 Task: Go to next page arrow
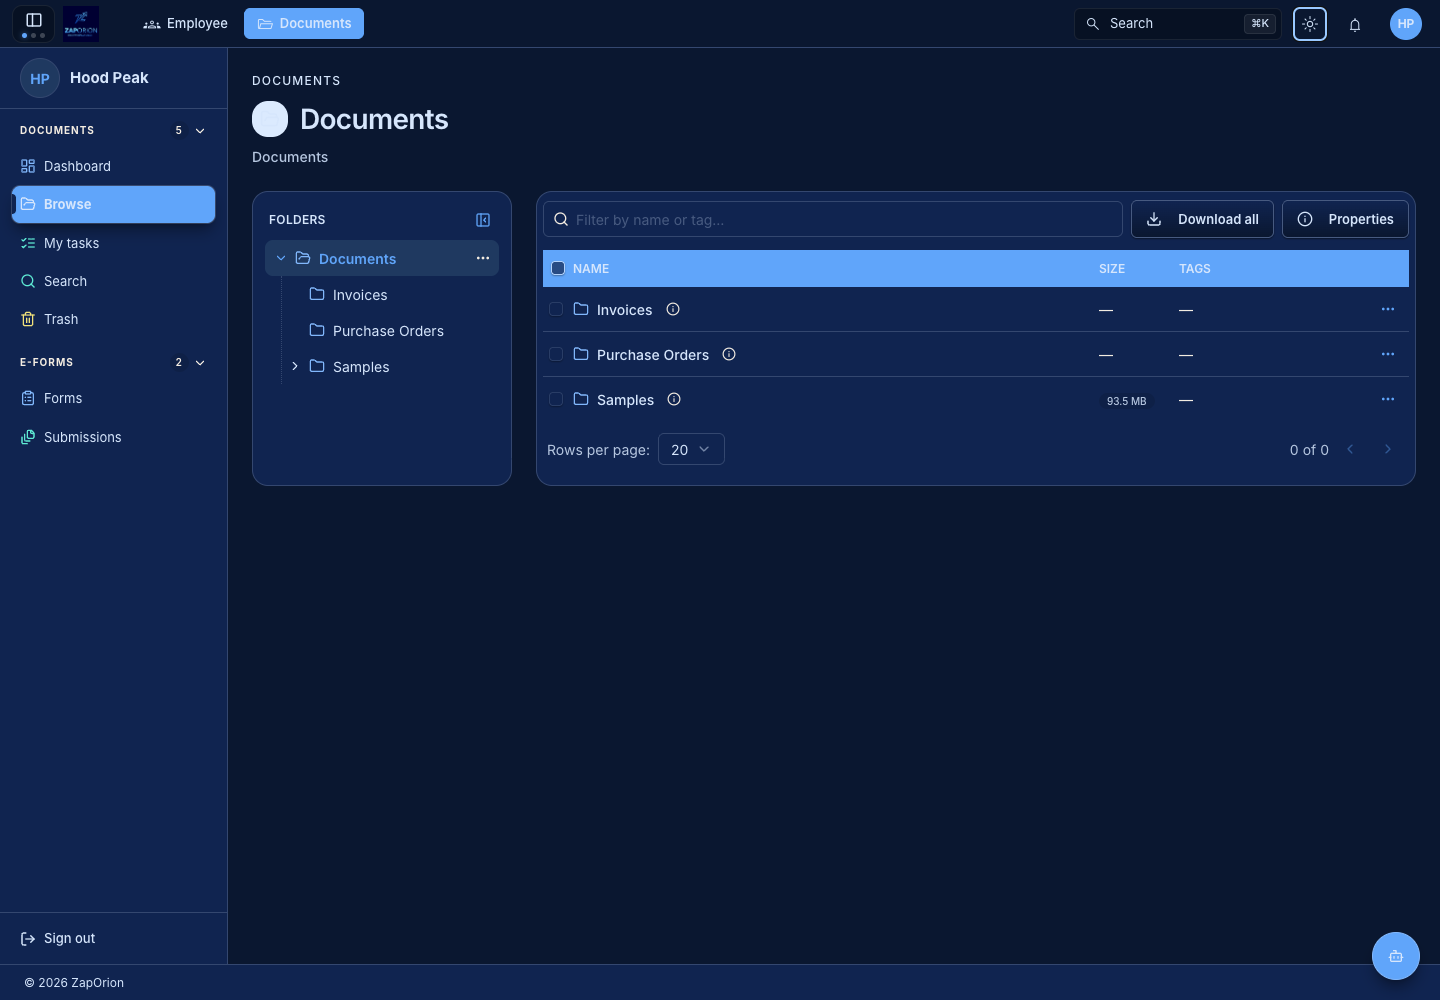(x=1388, y=449)
